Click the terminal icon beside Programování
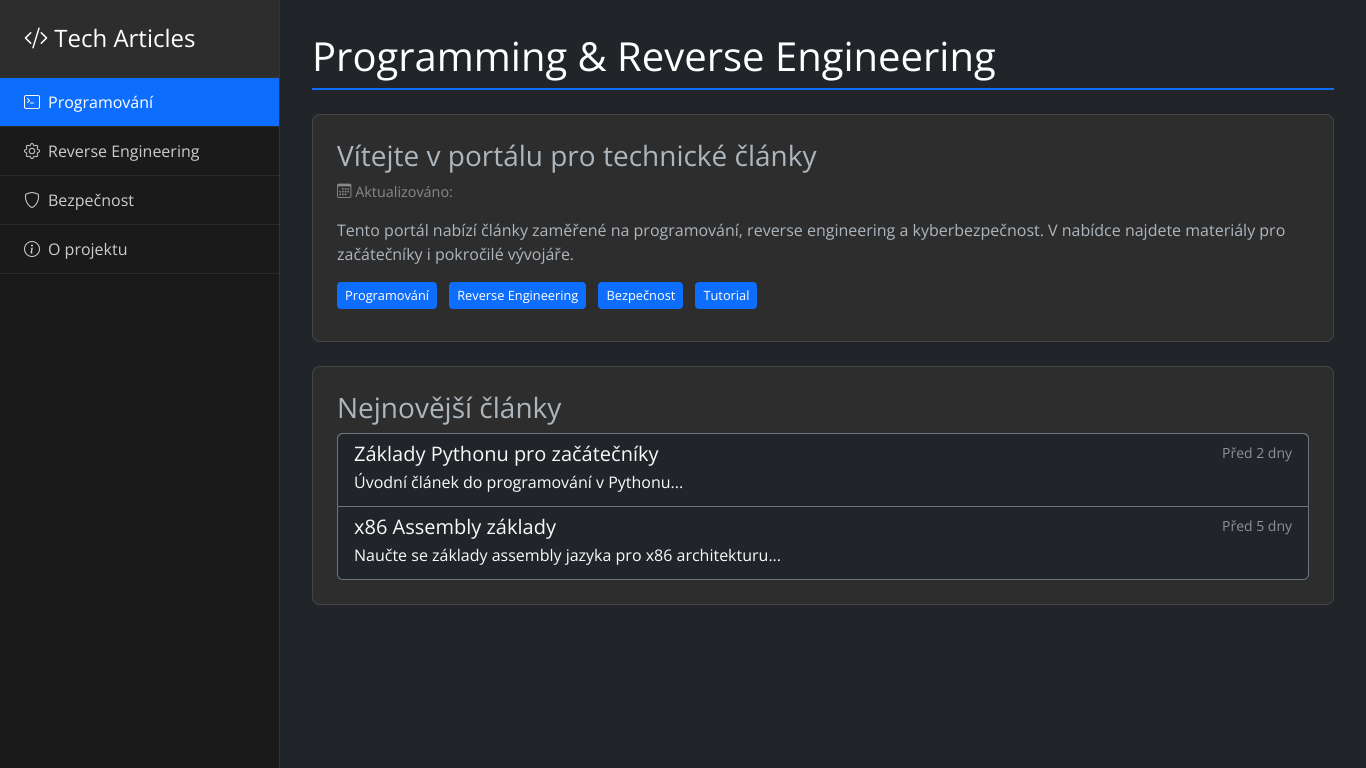The image size is (1366, 768). [31, 101]
